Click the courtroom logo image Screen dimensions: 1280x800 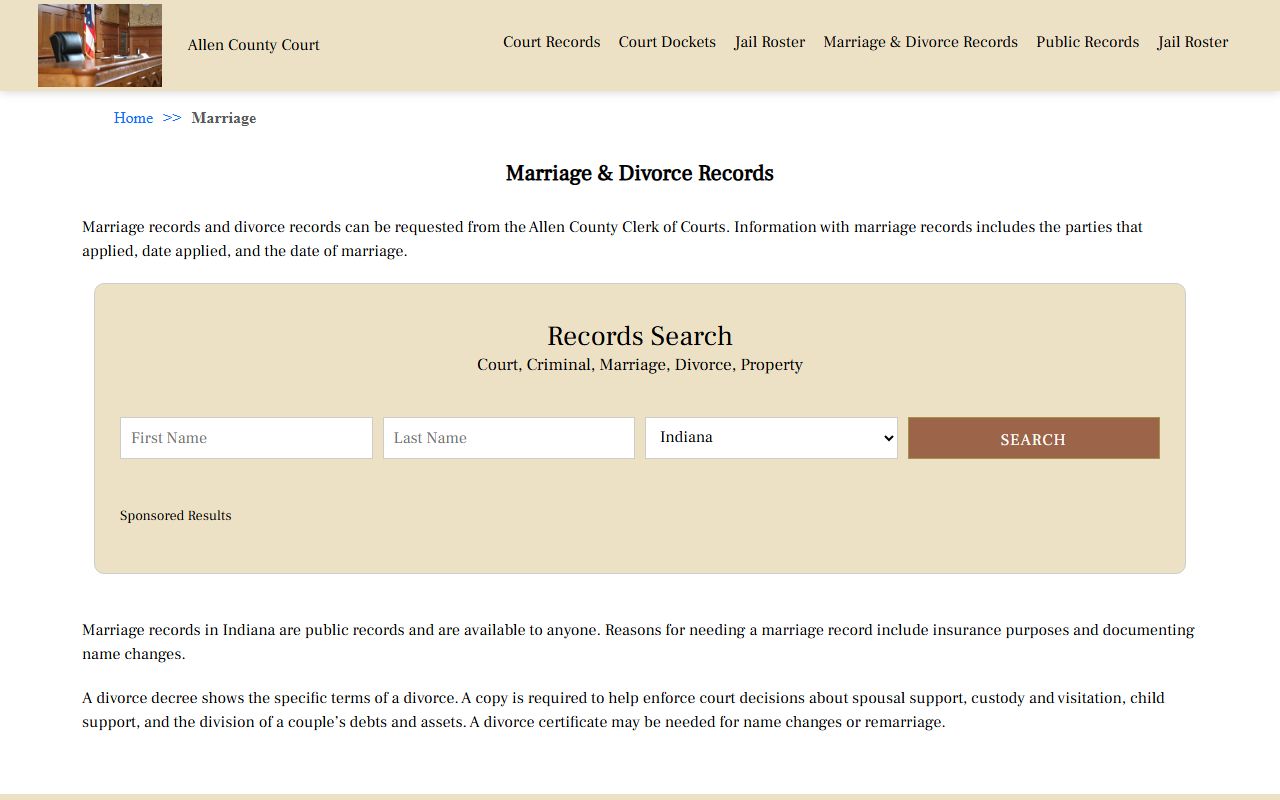point(100,45)
